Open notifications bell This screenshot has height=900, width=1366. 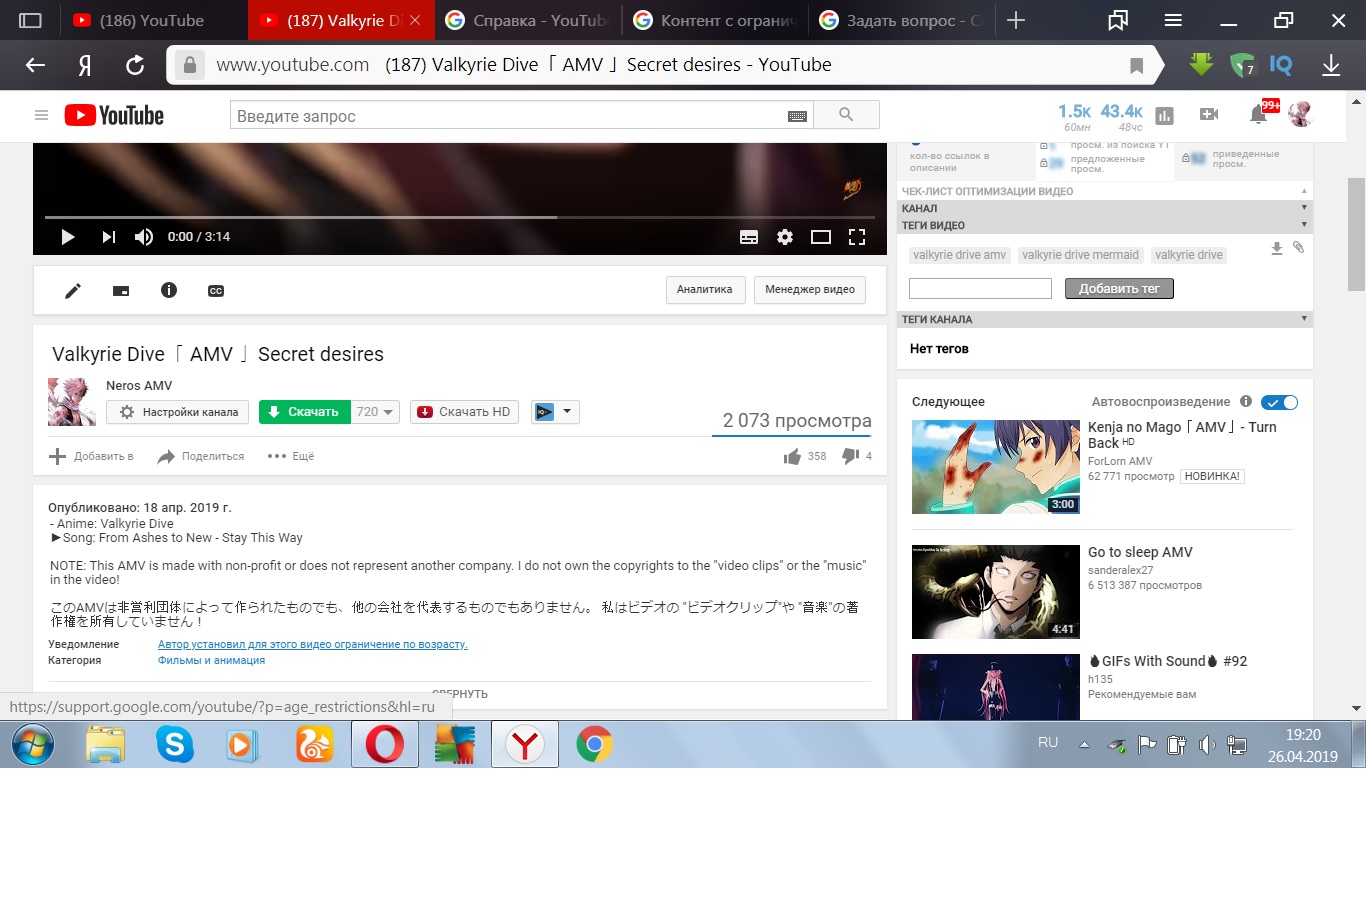click(x=1258, y=115)
